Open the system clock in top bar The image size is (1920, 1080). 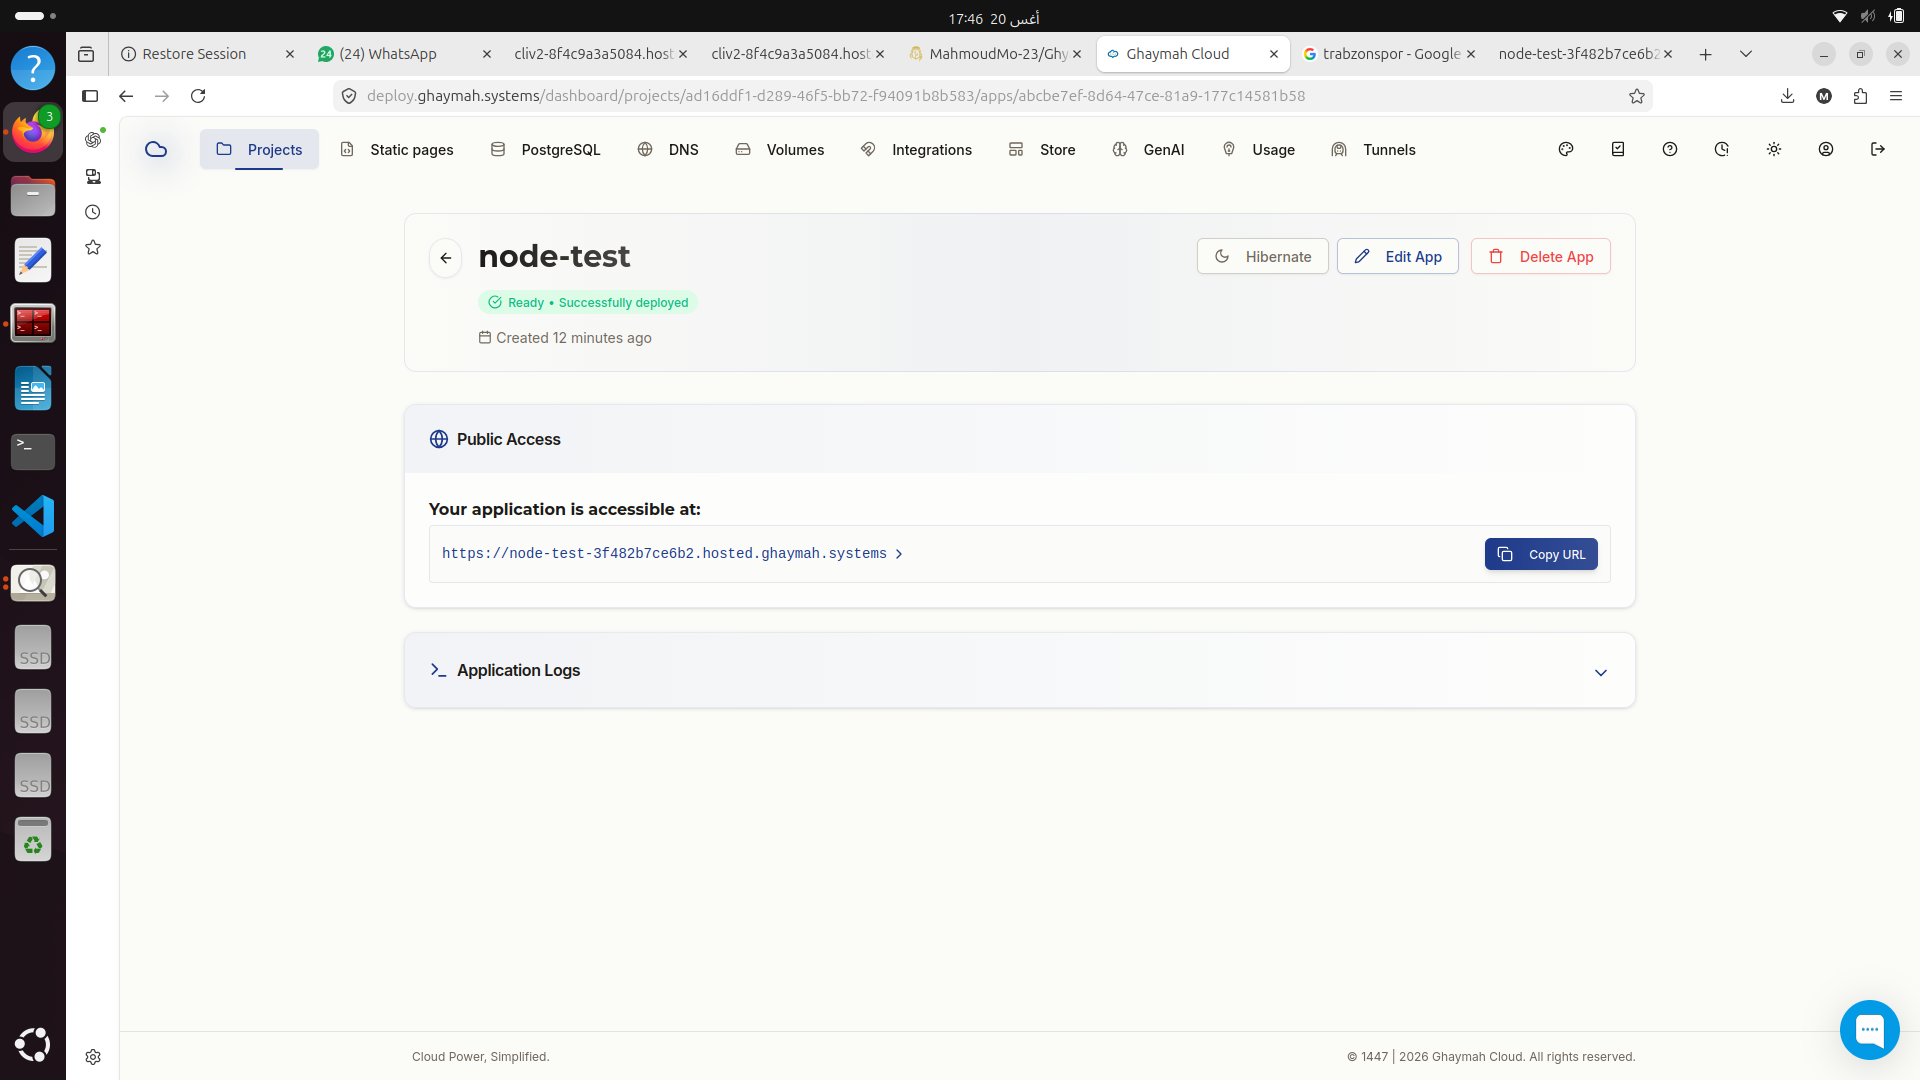tap(994, 18)
